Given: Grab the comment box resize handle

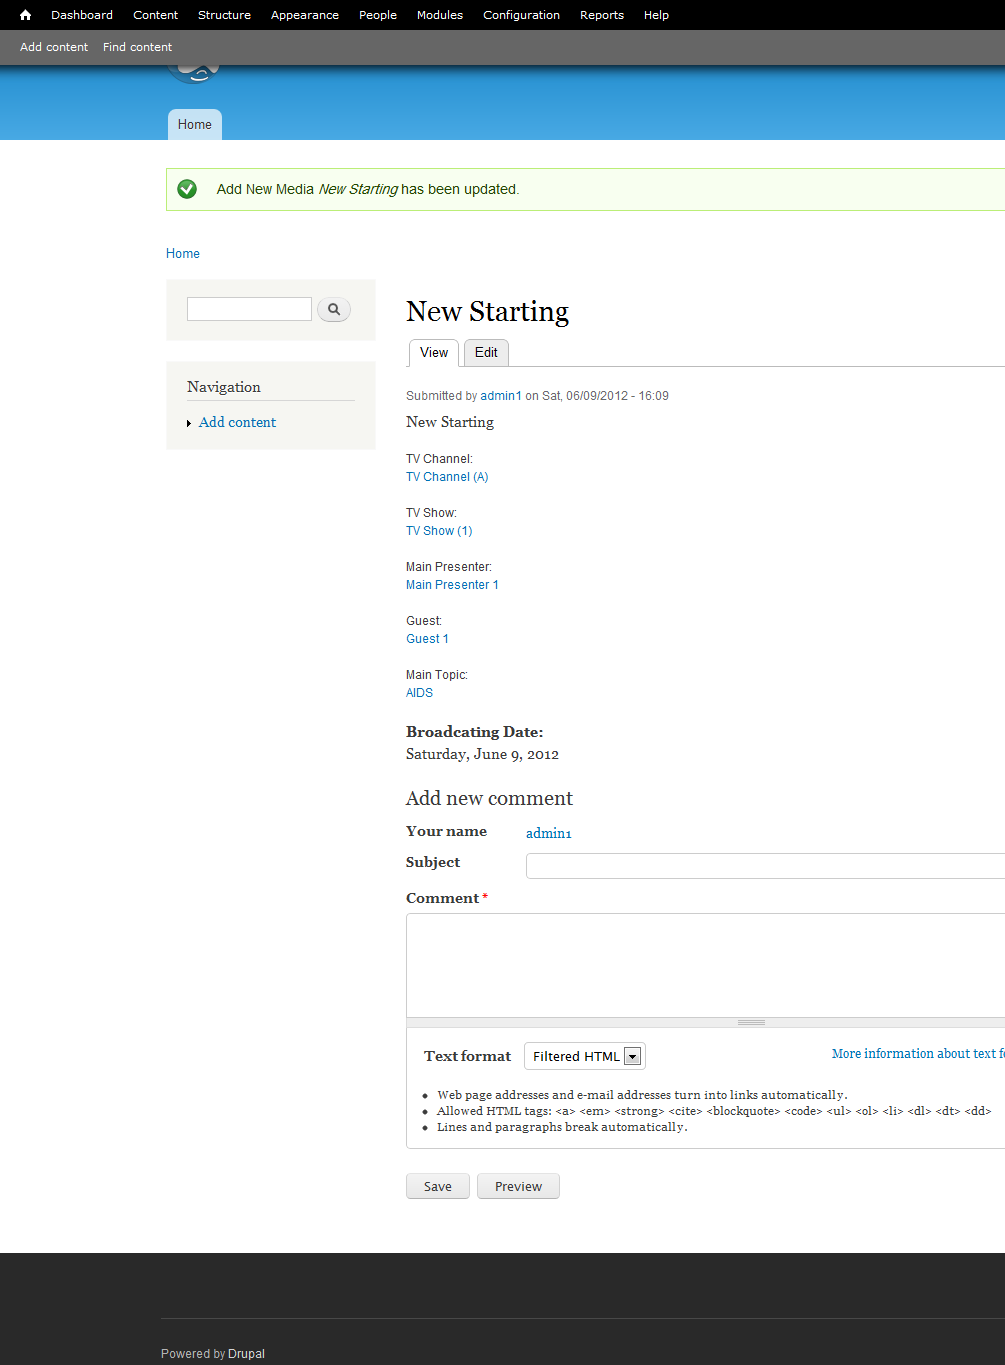Looking at the screenshot, I should [751, 1022].
